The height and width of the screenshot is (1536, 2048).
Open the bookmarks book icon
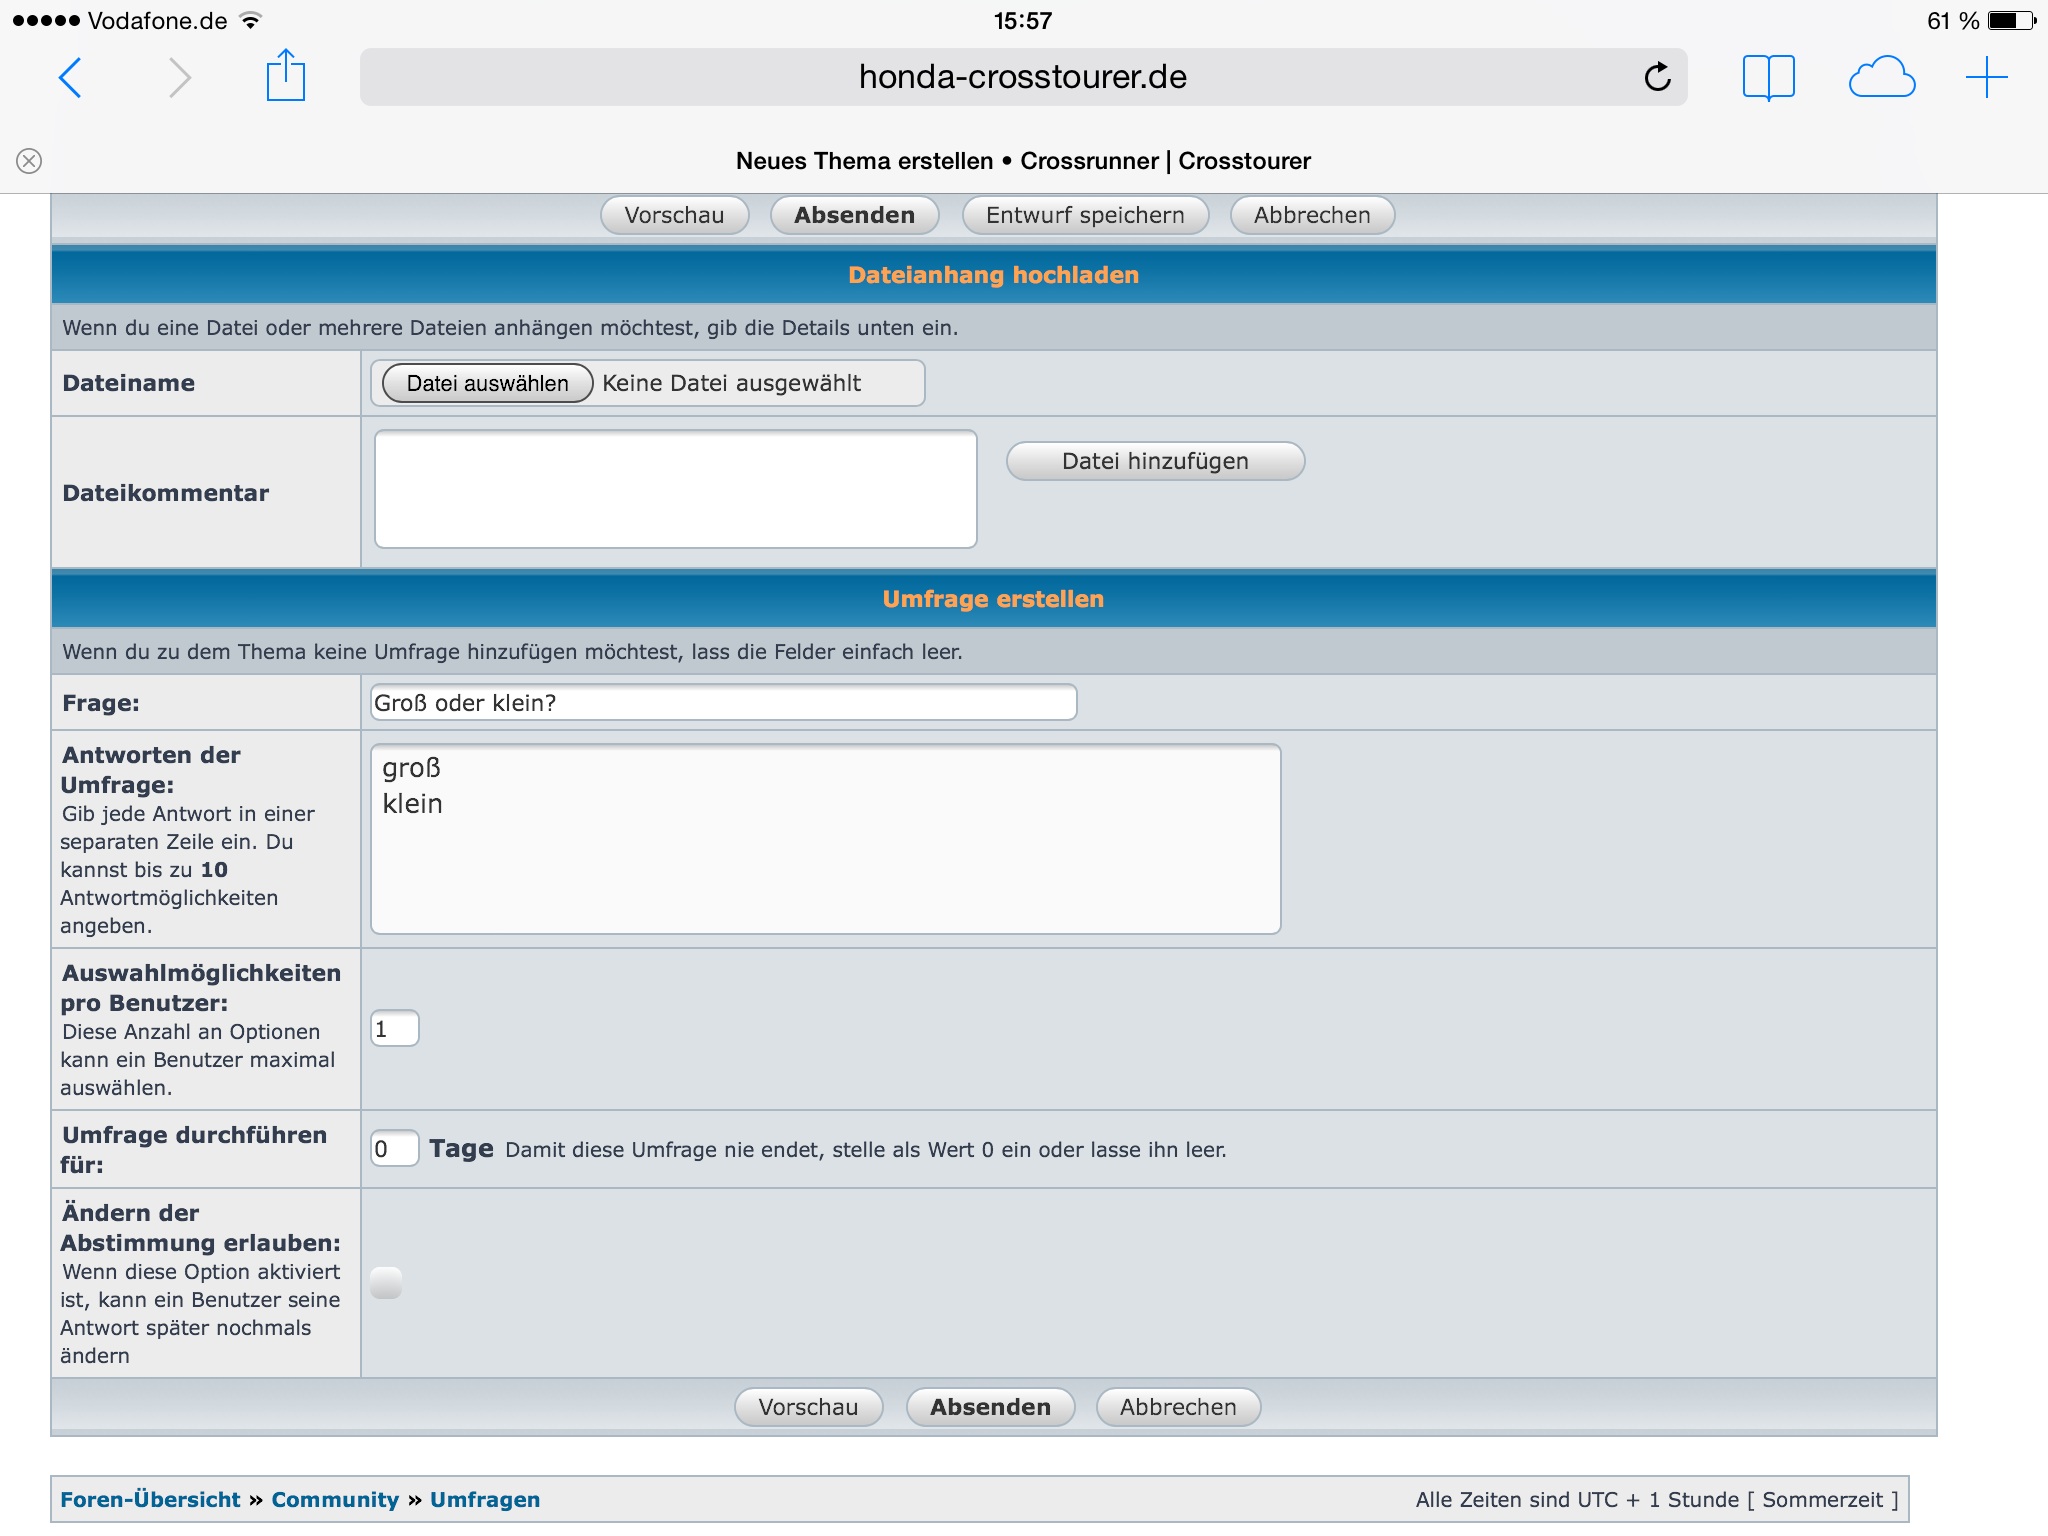[1768, 77]
